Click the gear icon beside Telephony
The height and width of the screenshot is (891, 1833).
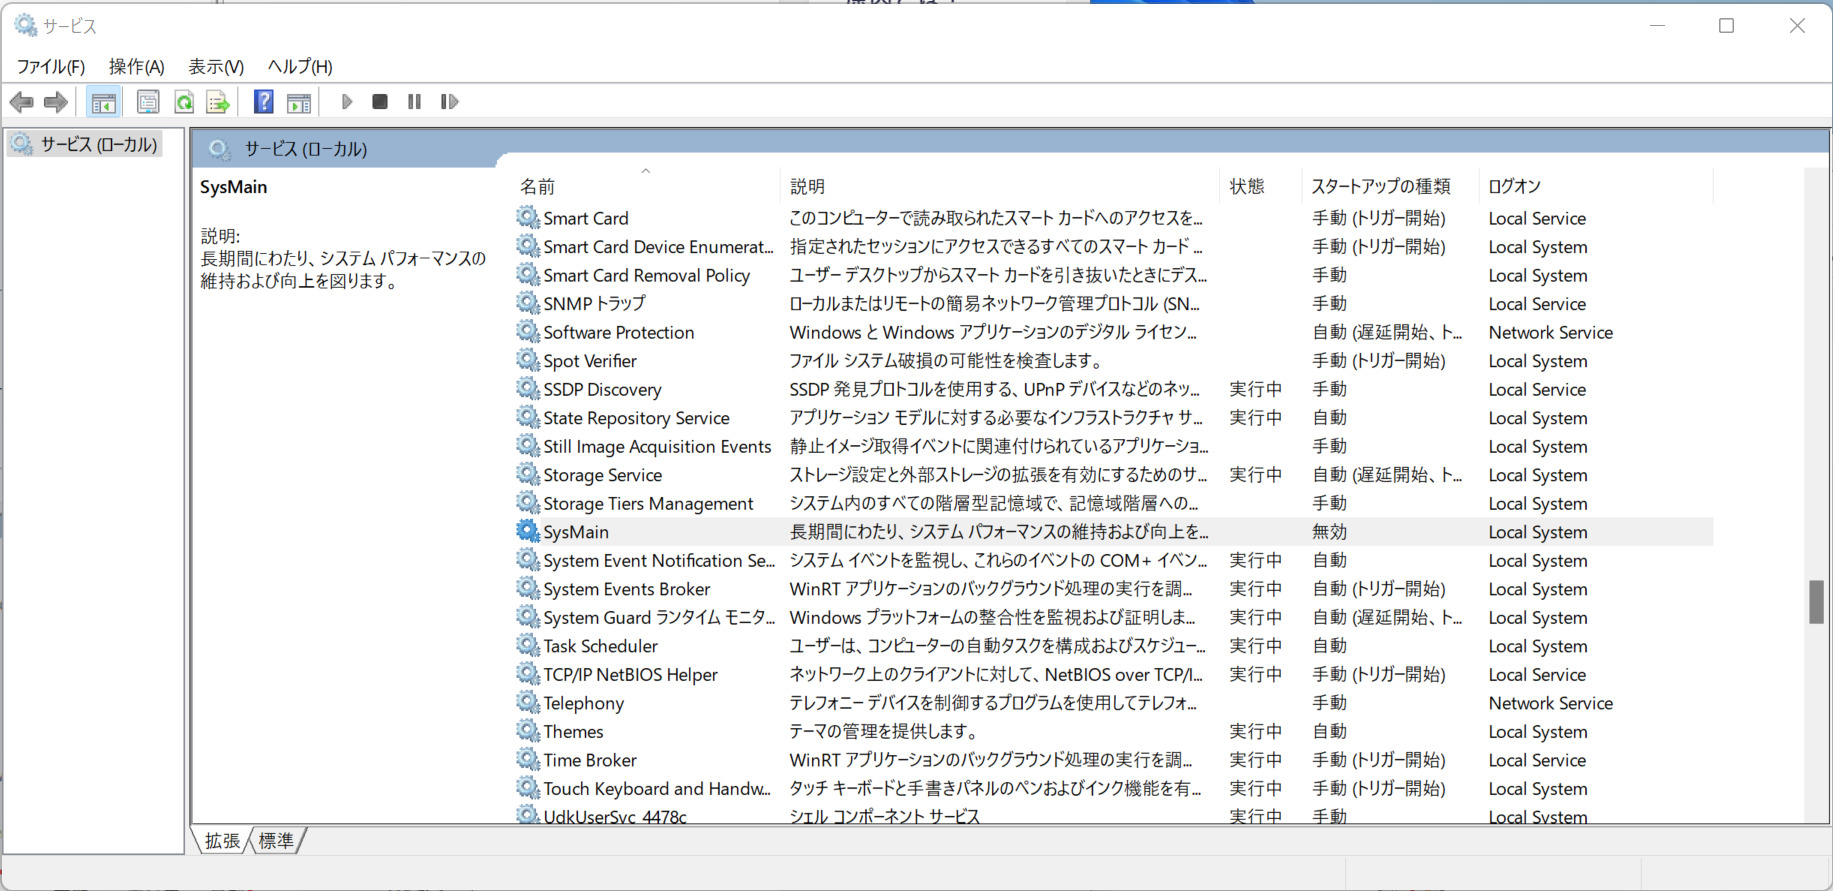528,702
